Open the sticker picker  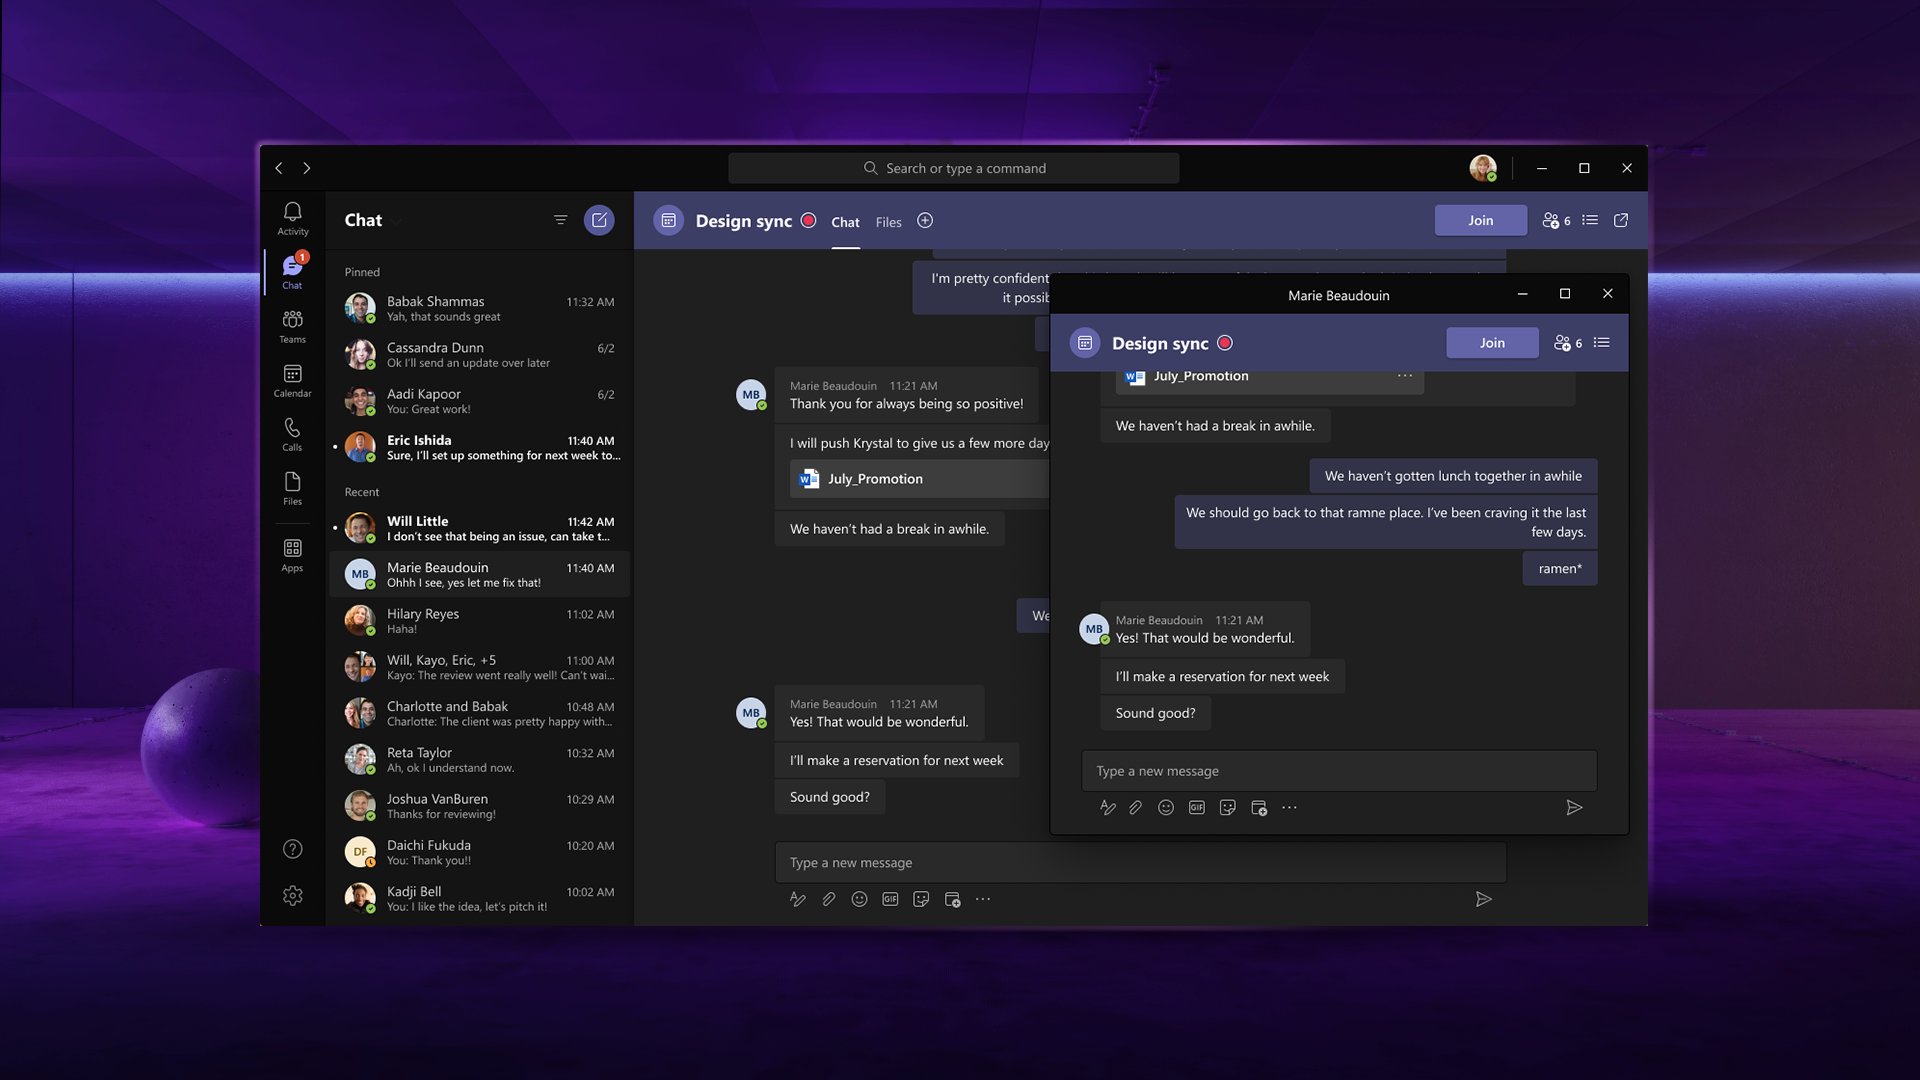click(x=920, y=899)
